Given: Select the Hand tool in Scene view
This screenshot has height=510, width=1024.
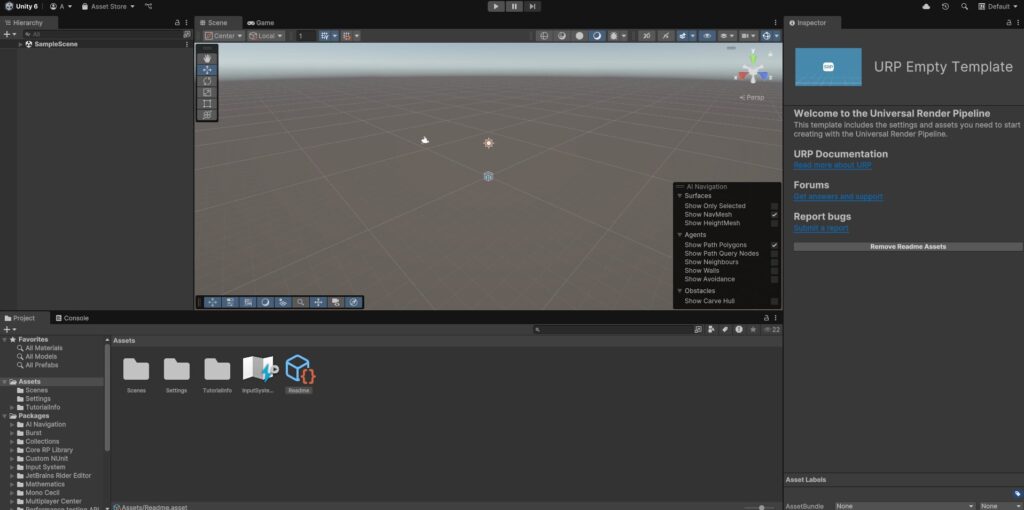Looking at the screenshot, I should 207,58.
